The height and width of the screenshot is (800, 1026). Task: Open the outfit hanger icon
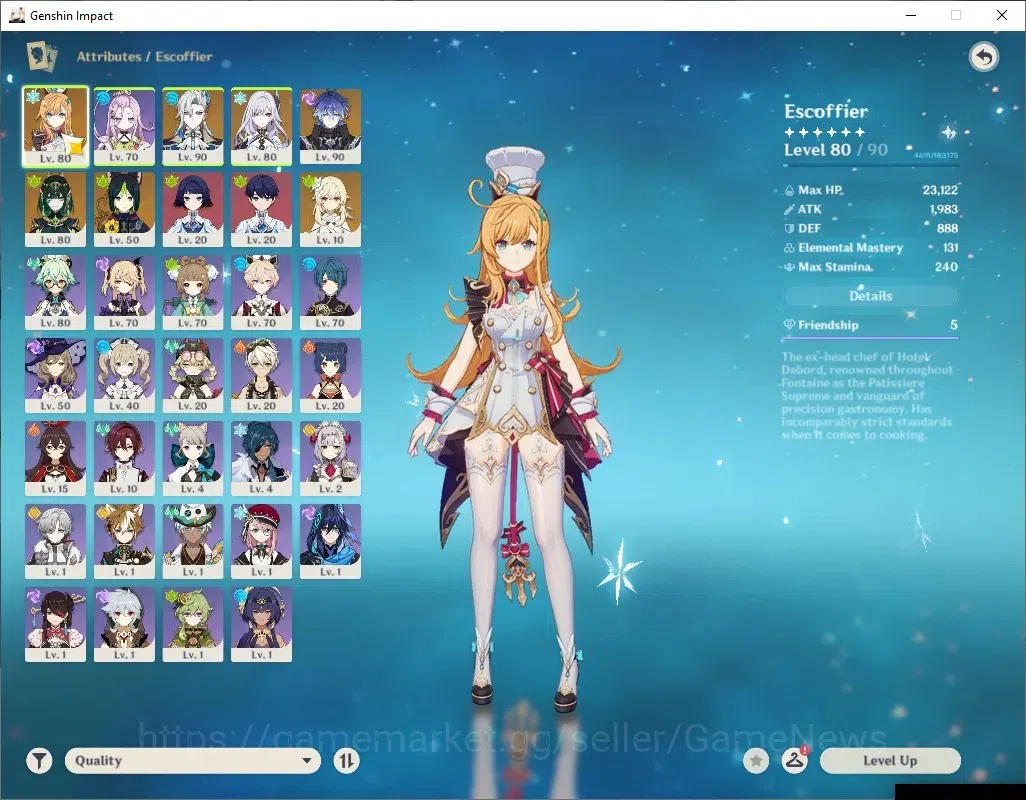pos(794,761)
